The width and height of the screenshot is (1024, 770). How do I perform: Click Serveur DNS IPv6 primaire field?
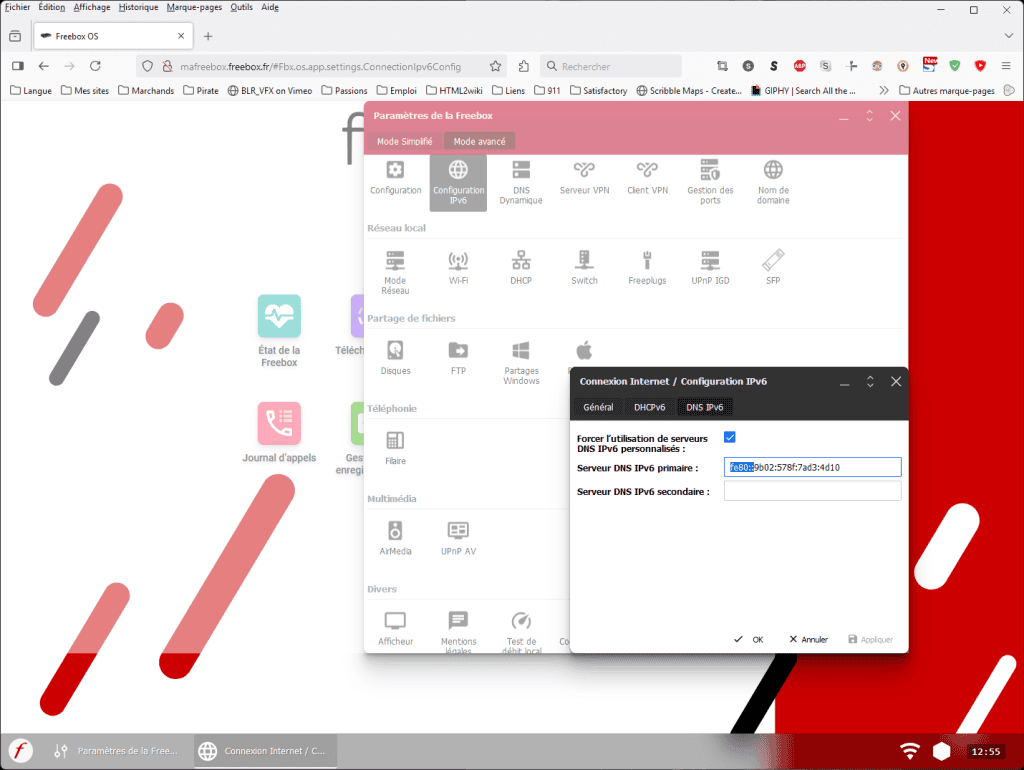(x=812, y=467)
